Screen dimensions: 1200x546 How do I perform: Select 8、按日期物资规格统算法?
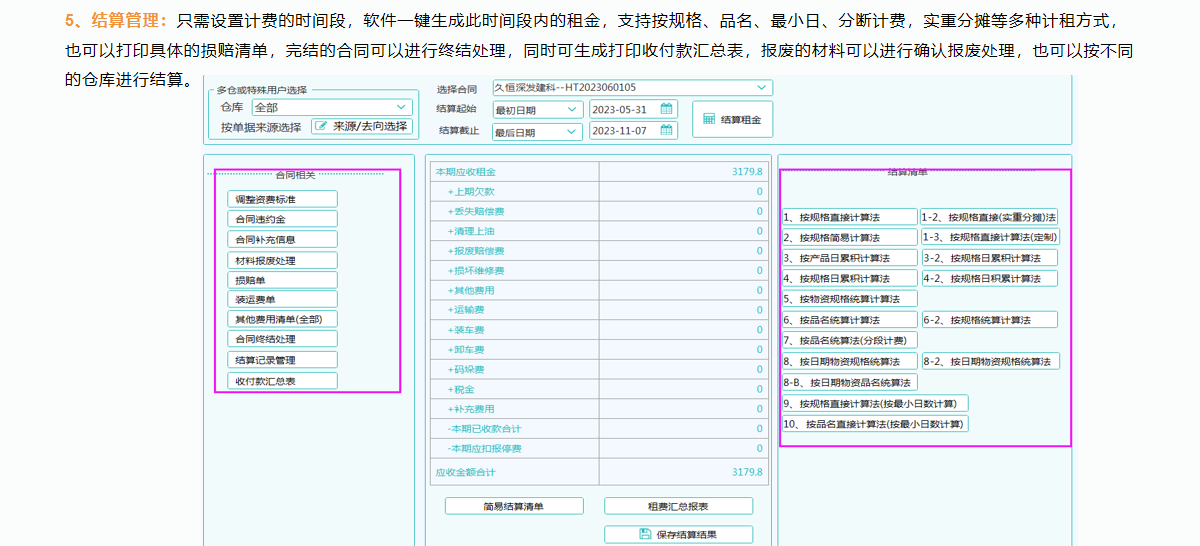(x=850, y=361)
